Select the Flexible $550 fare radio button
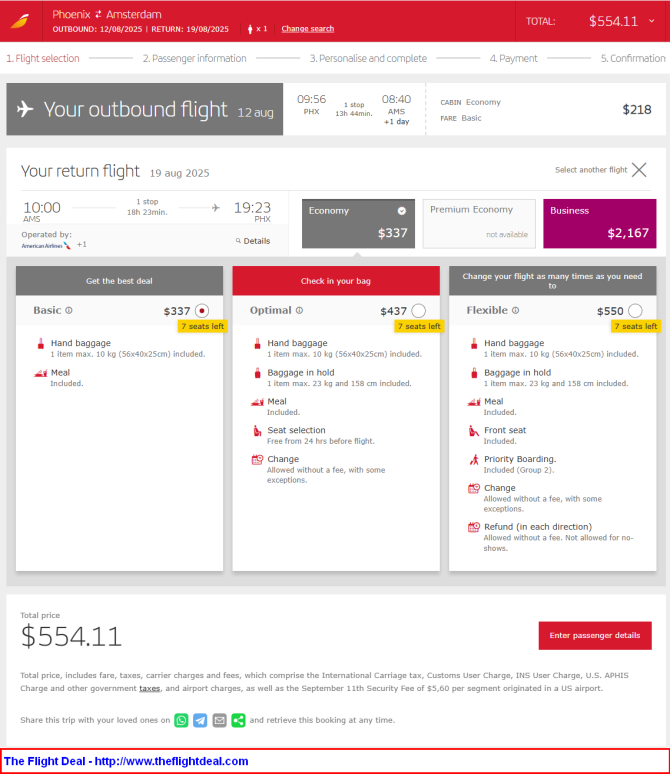This screenshot has width=670, height=774. 635,311
